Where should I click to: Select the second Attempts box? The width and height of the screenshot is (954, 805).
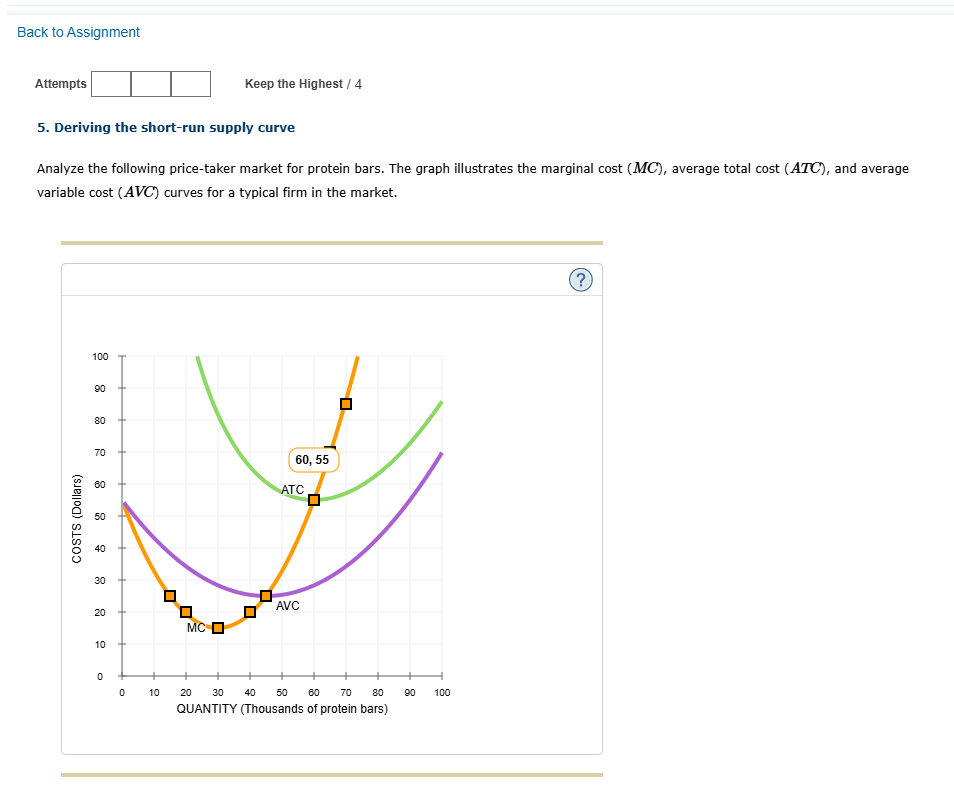151,84
